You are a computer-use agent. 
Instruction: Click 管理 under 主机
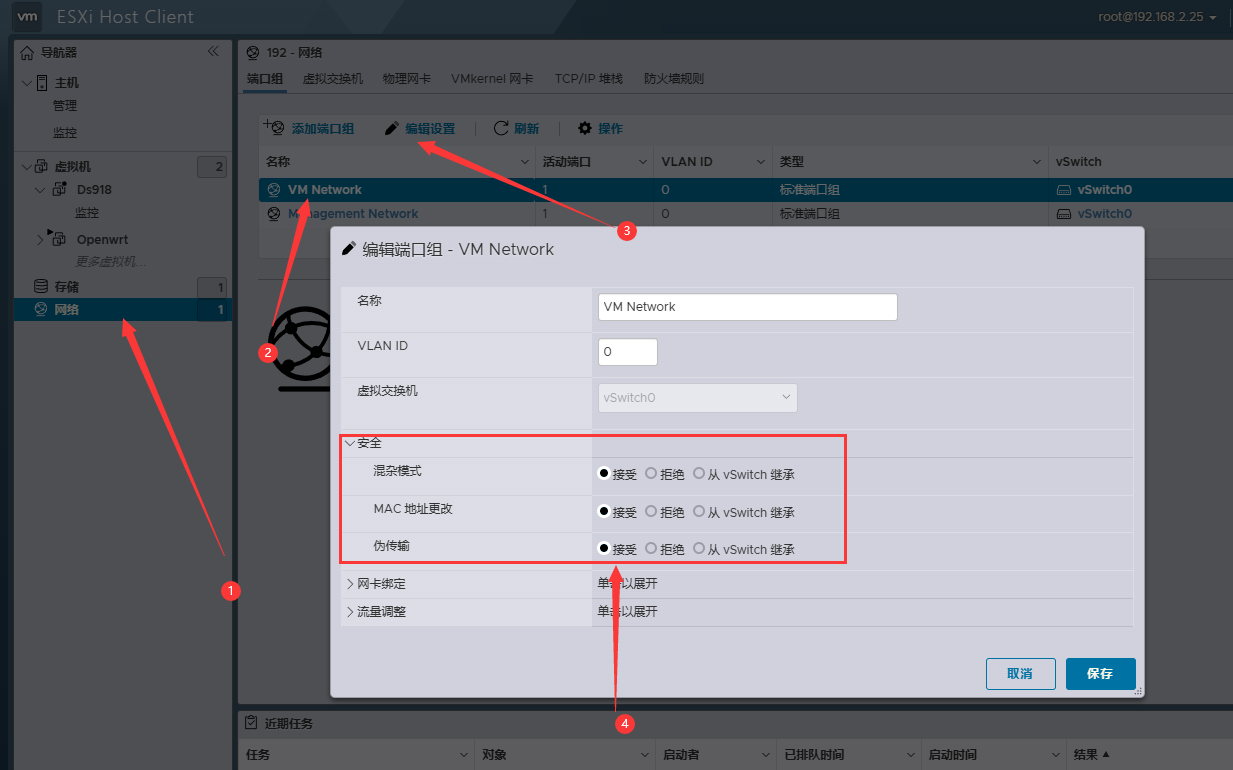(x=65, y=106)
